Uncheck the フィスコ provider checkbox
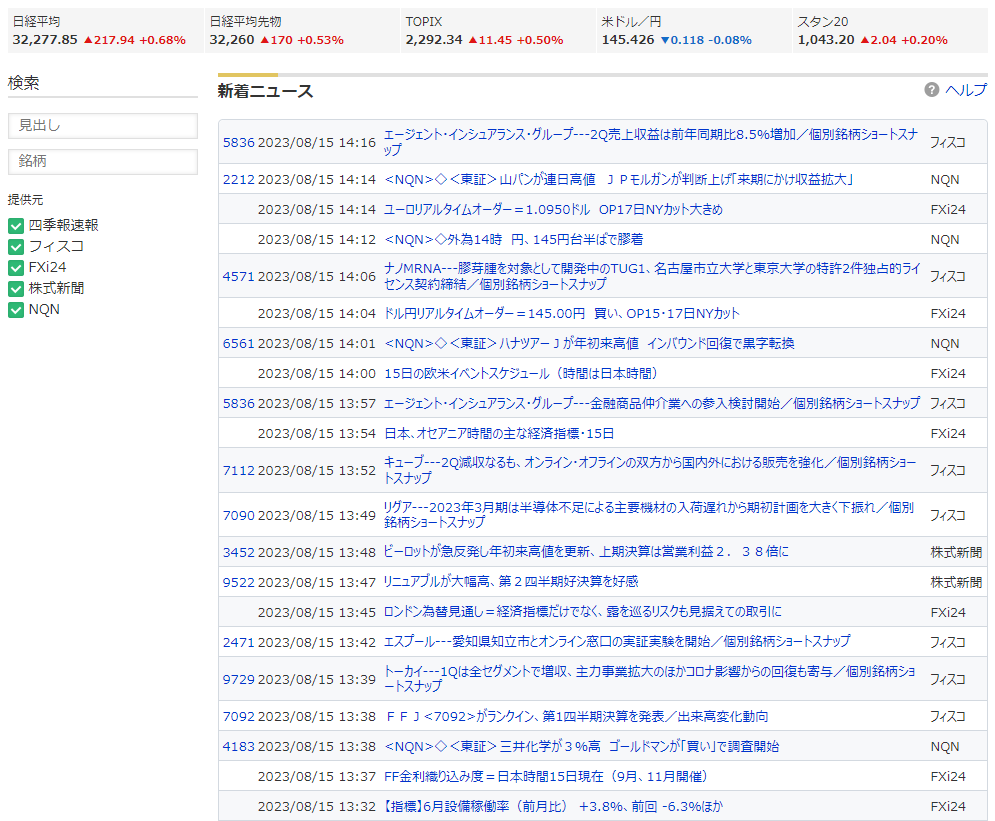The image size is (995, 821). click(16, 247)
